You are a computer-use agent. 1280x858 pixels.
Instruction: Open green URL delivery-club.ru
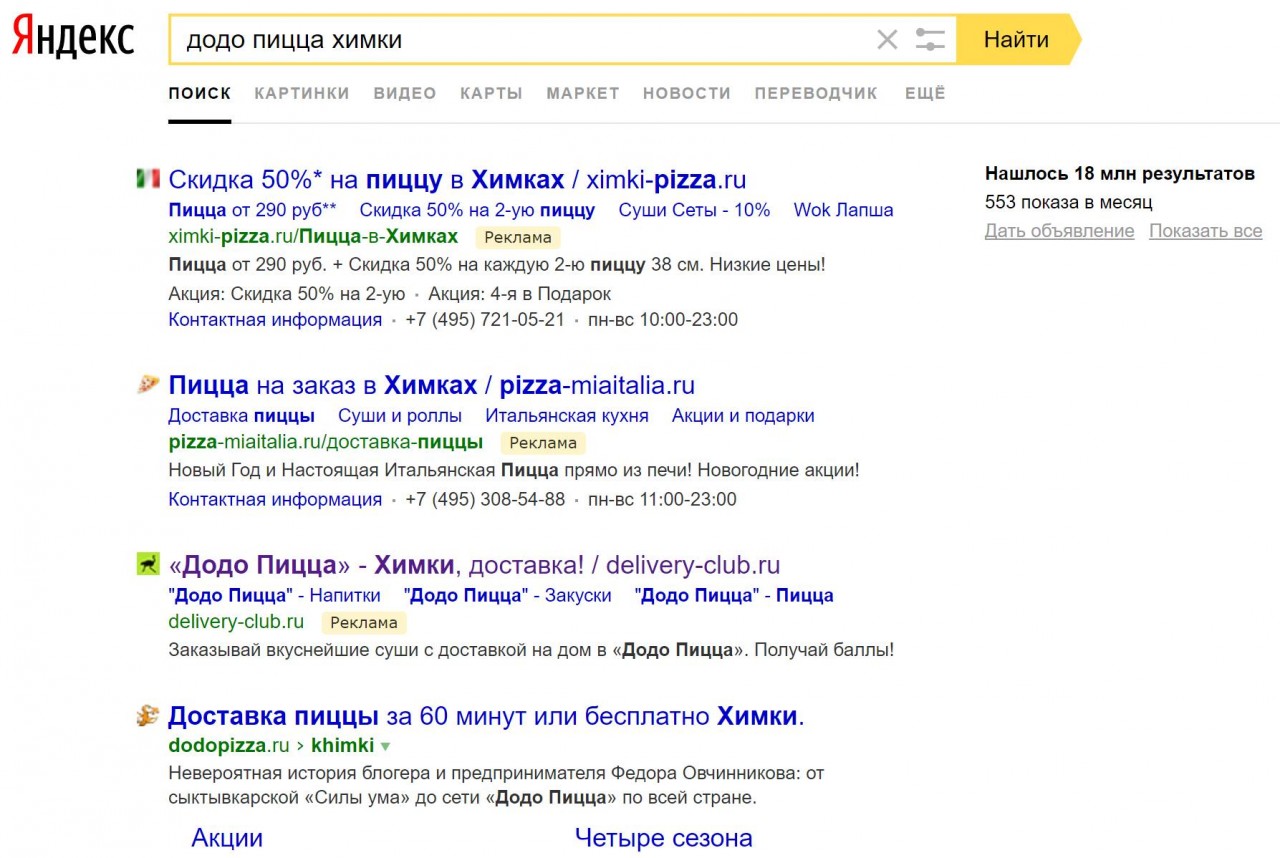[236, 622]
